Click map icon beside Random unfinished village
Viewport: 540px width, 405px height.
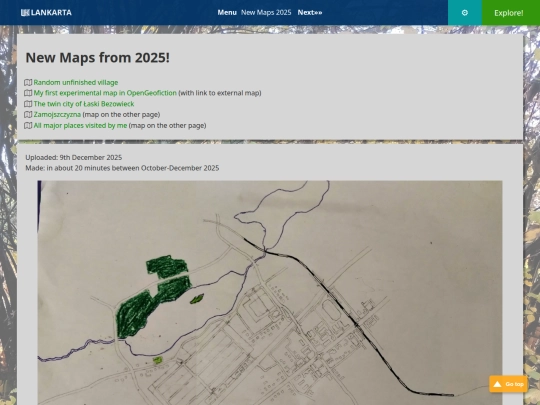coord(28,82)
